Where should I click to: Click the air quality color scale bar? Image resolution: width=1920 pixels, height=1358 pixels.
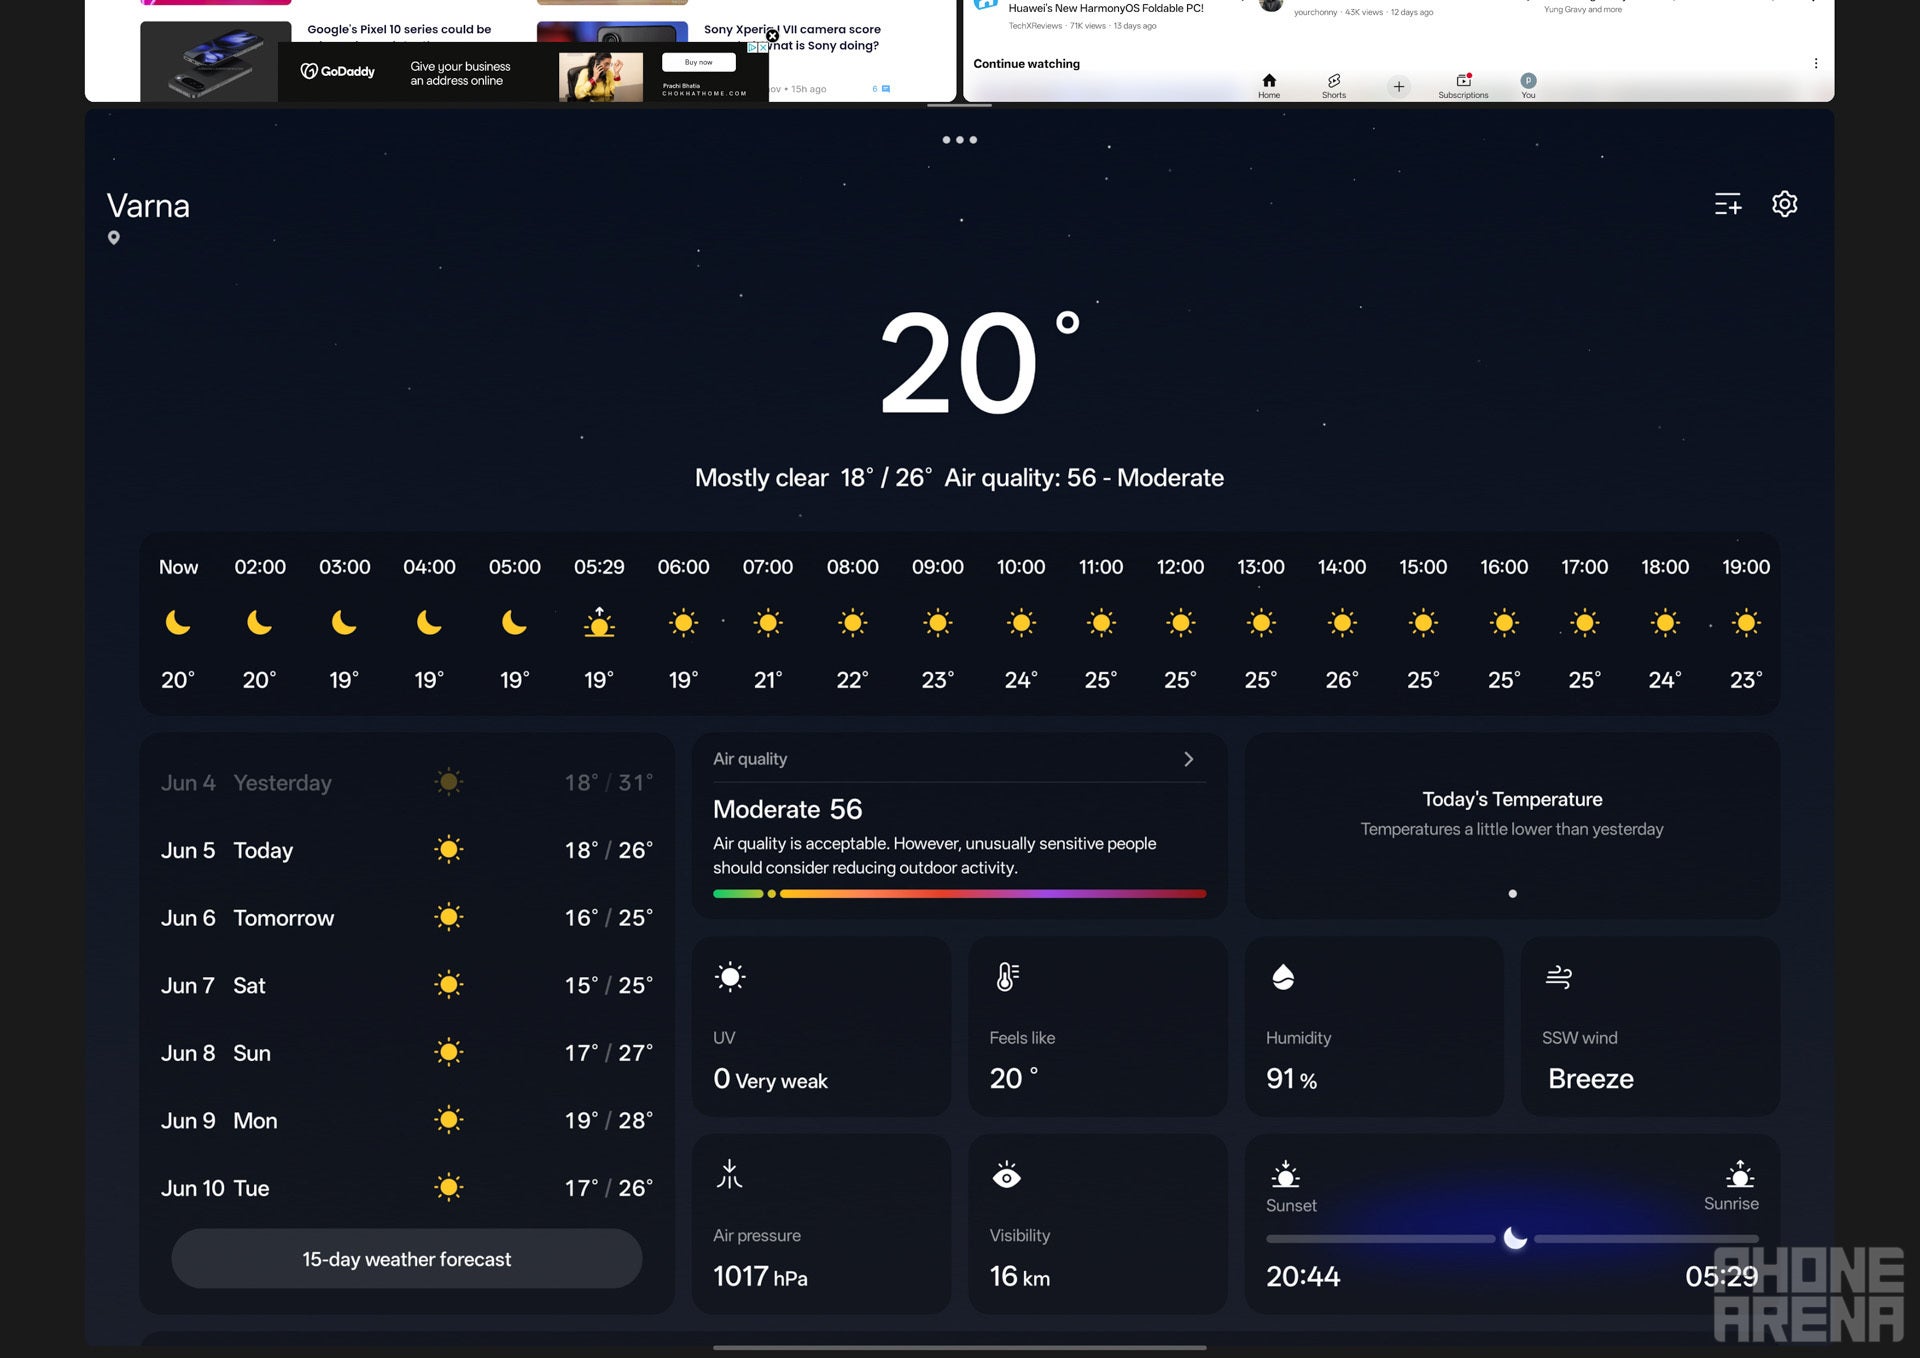[958, 894]
